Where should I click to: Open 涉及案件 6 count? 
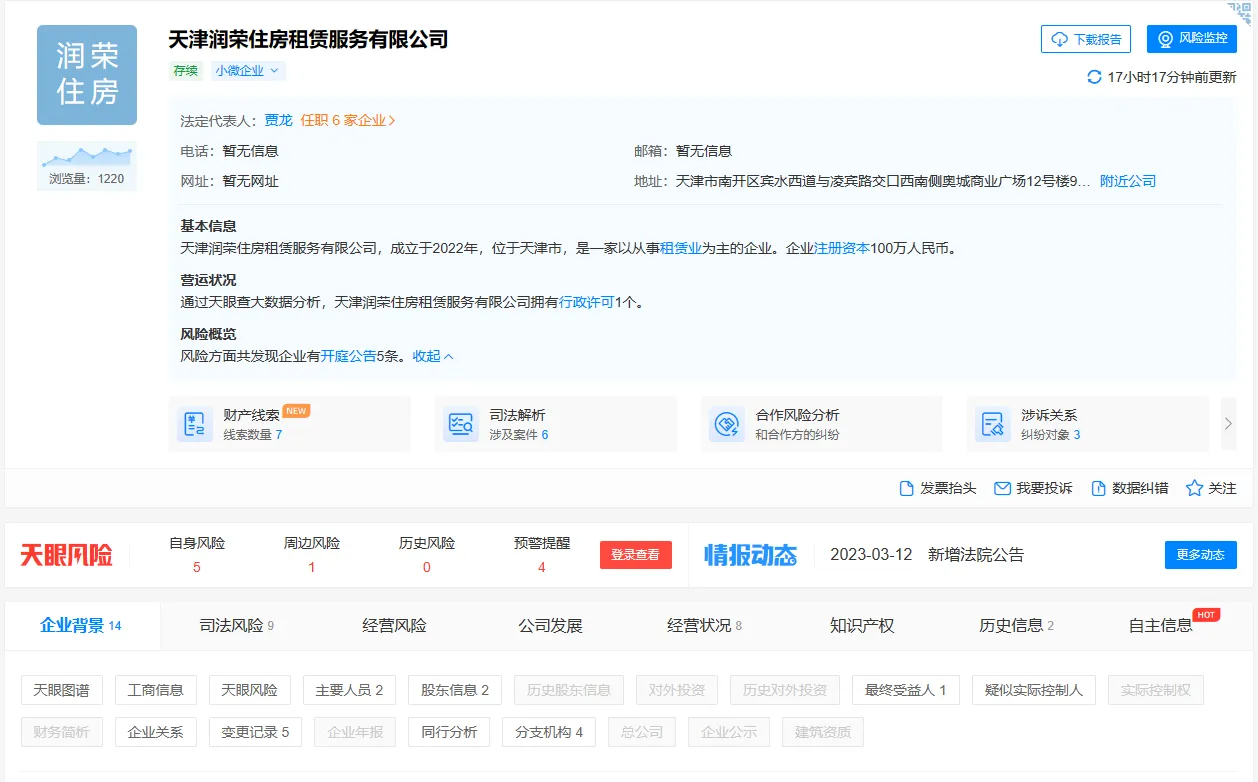(x=518, y=435)
